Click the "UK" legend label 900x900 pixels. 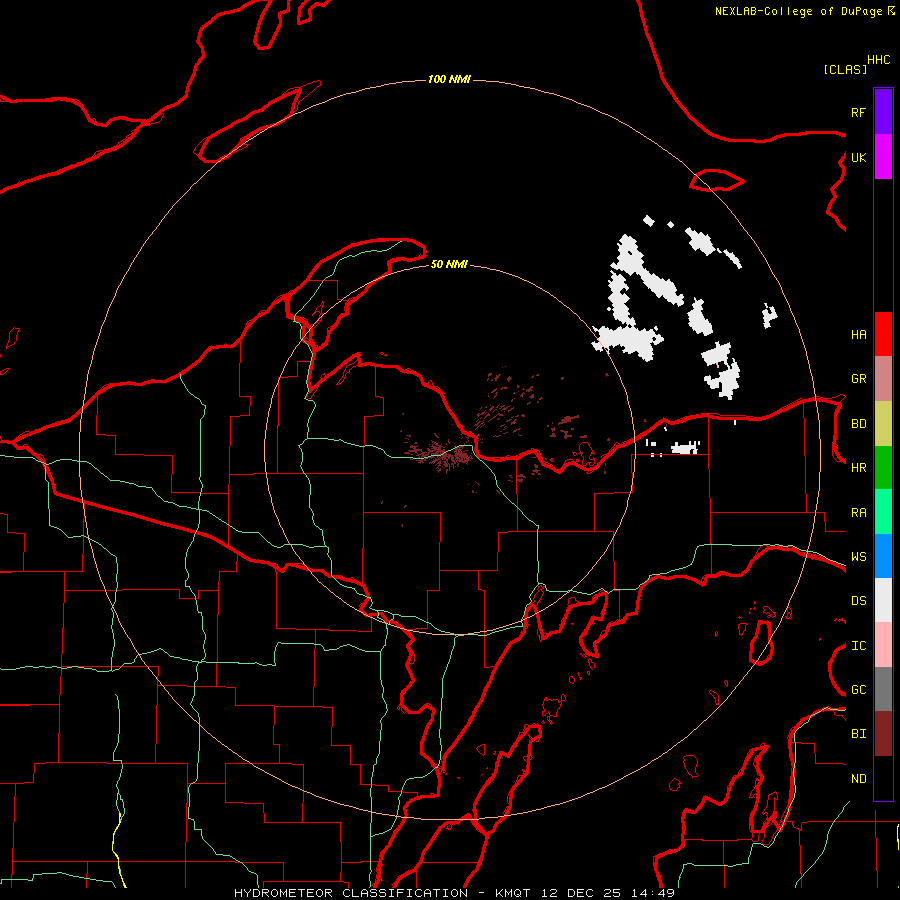click(x=858, y=157)
